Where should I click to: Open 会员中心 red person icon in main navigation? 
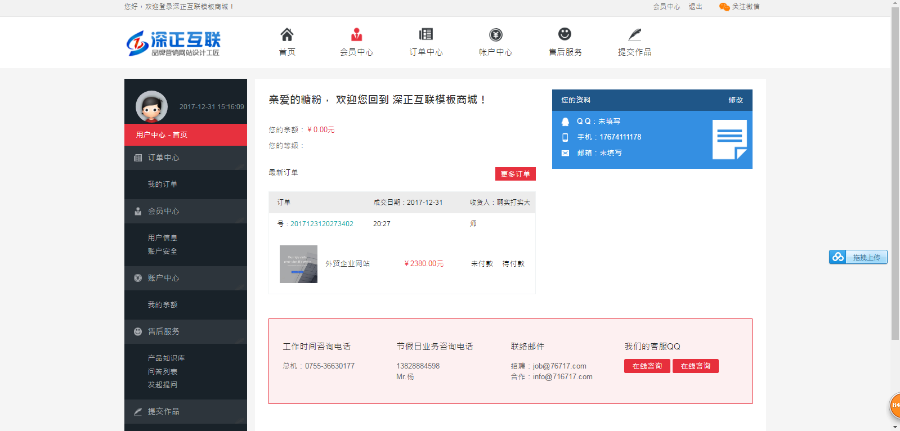356,34
